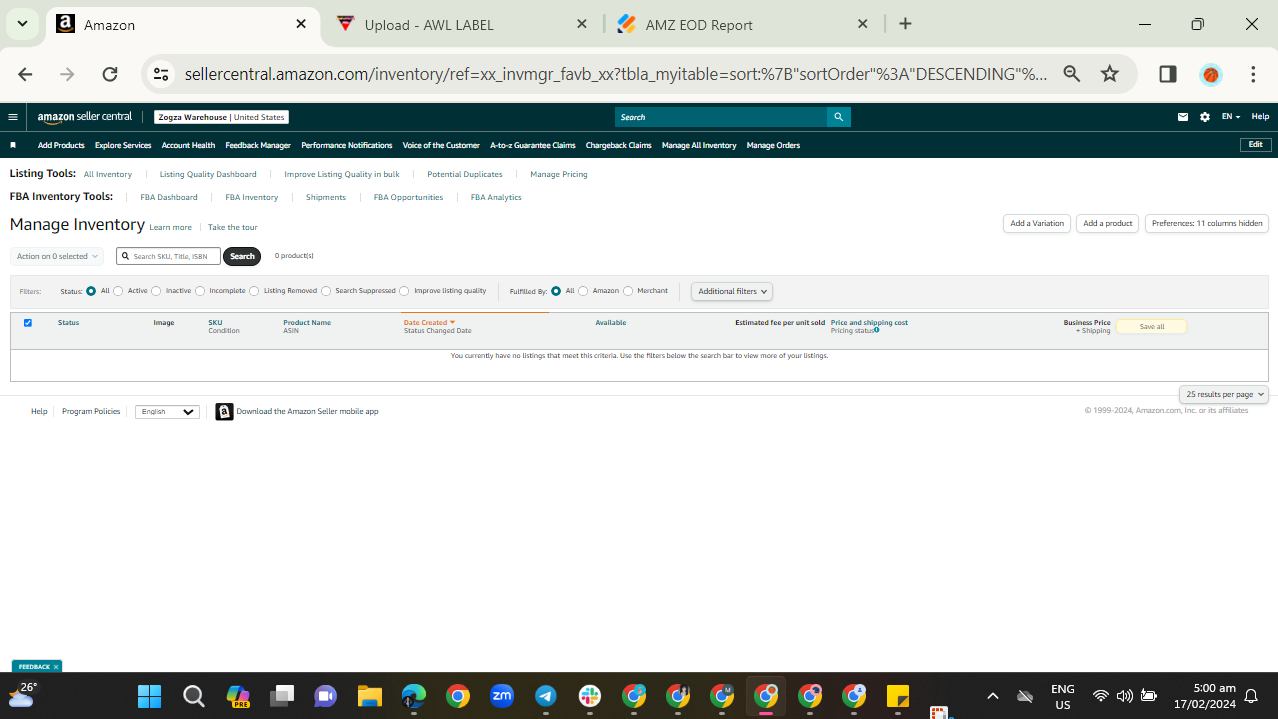Open Performance Notifications in nav bar
This screenshot has height=719, width=1278.
347,145
